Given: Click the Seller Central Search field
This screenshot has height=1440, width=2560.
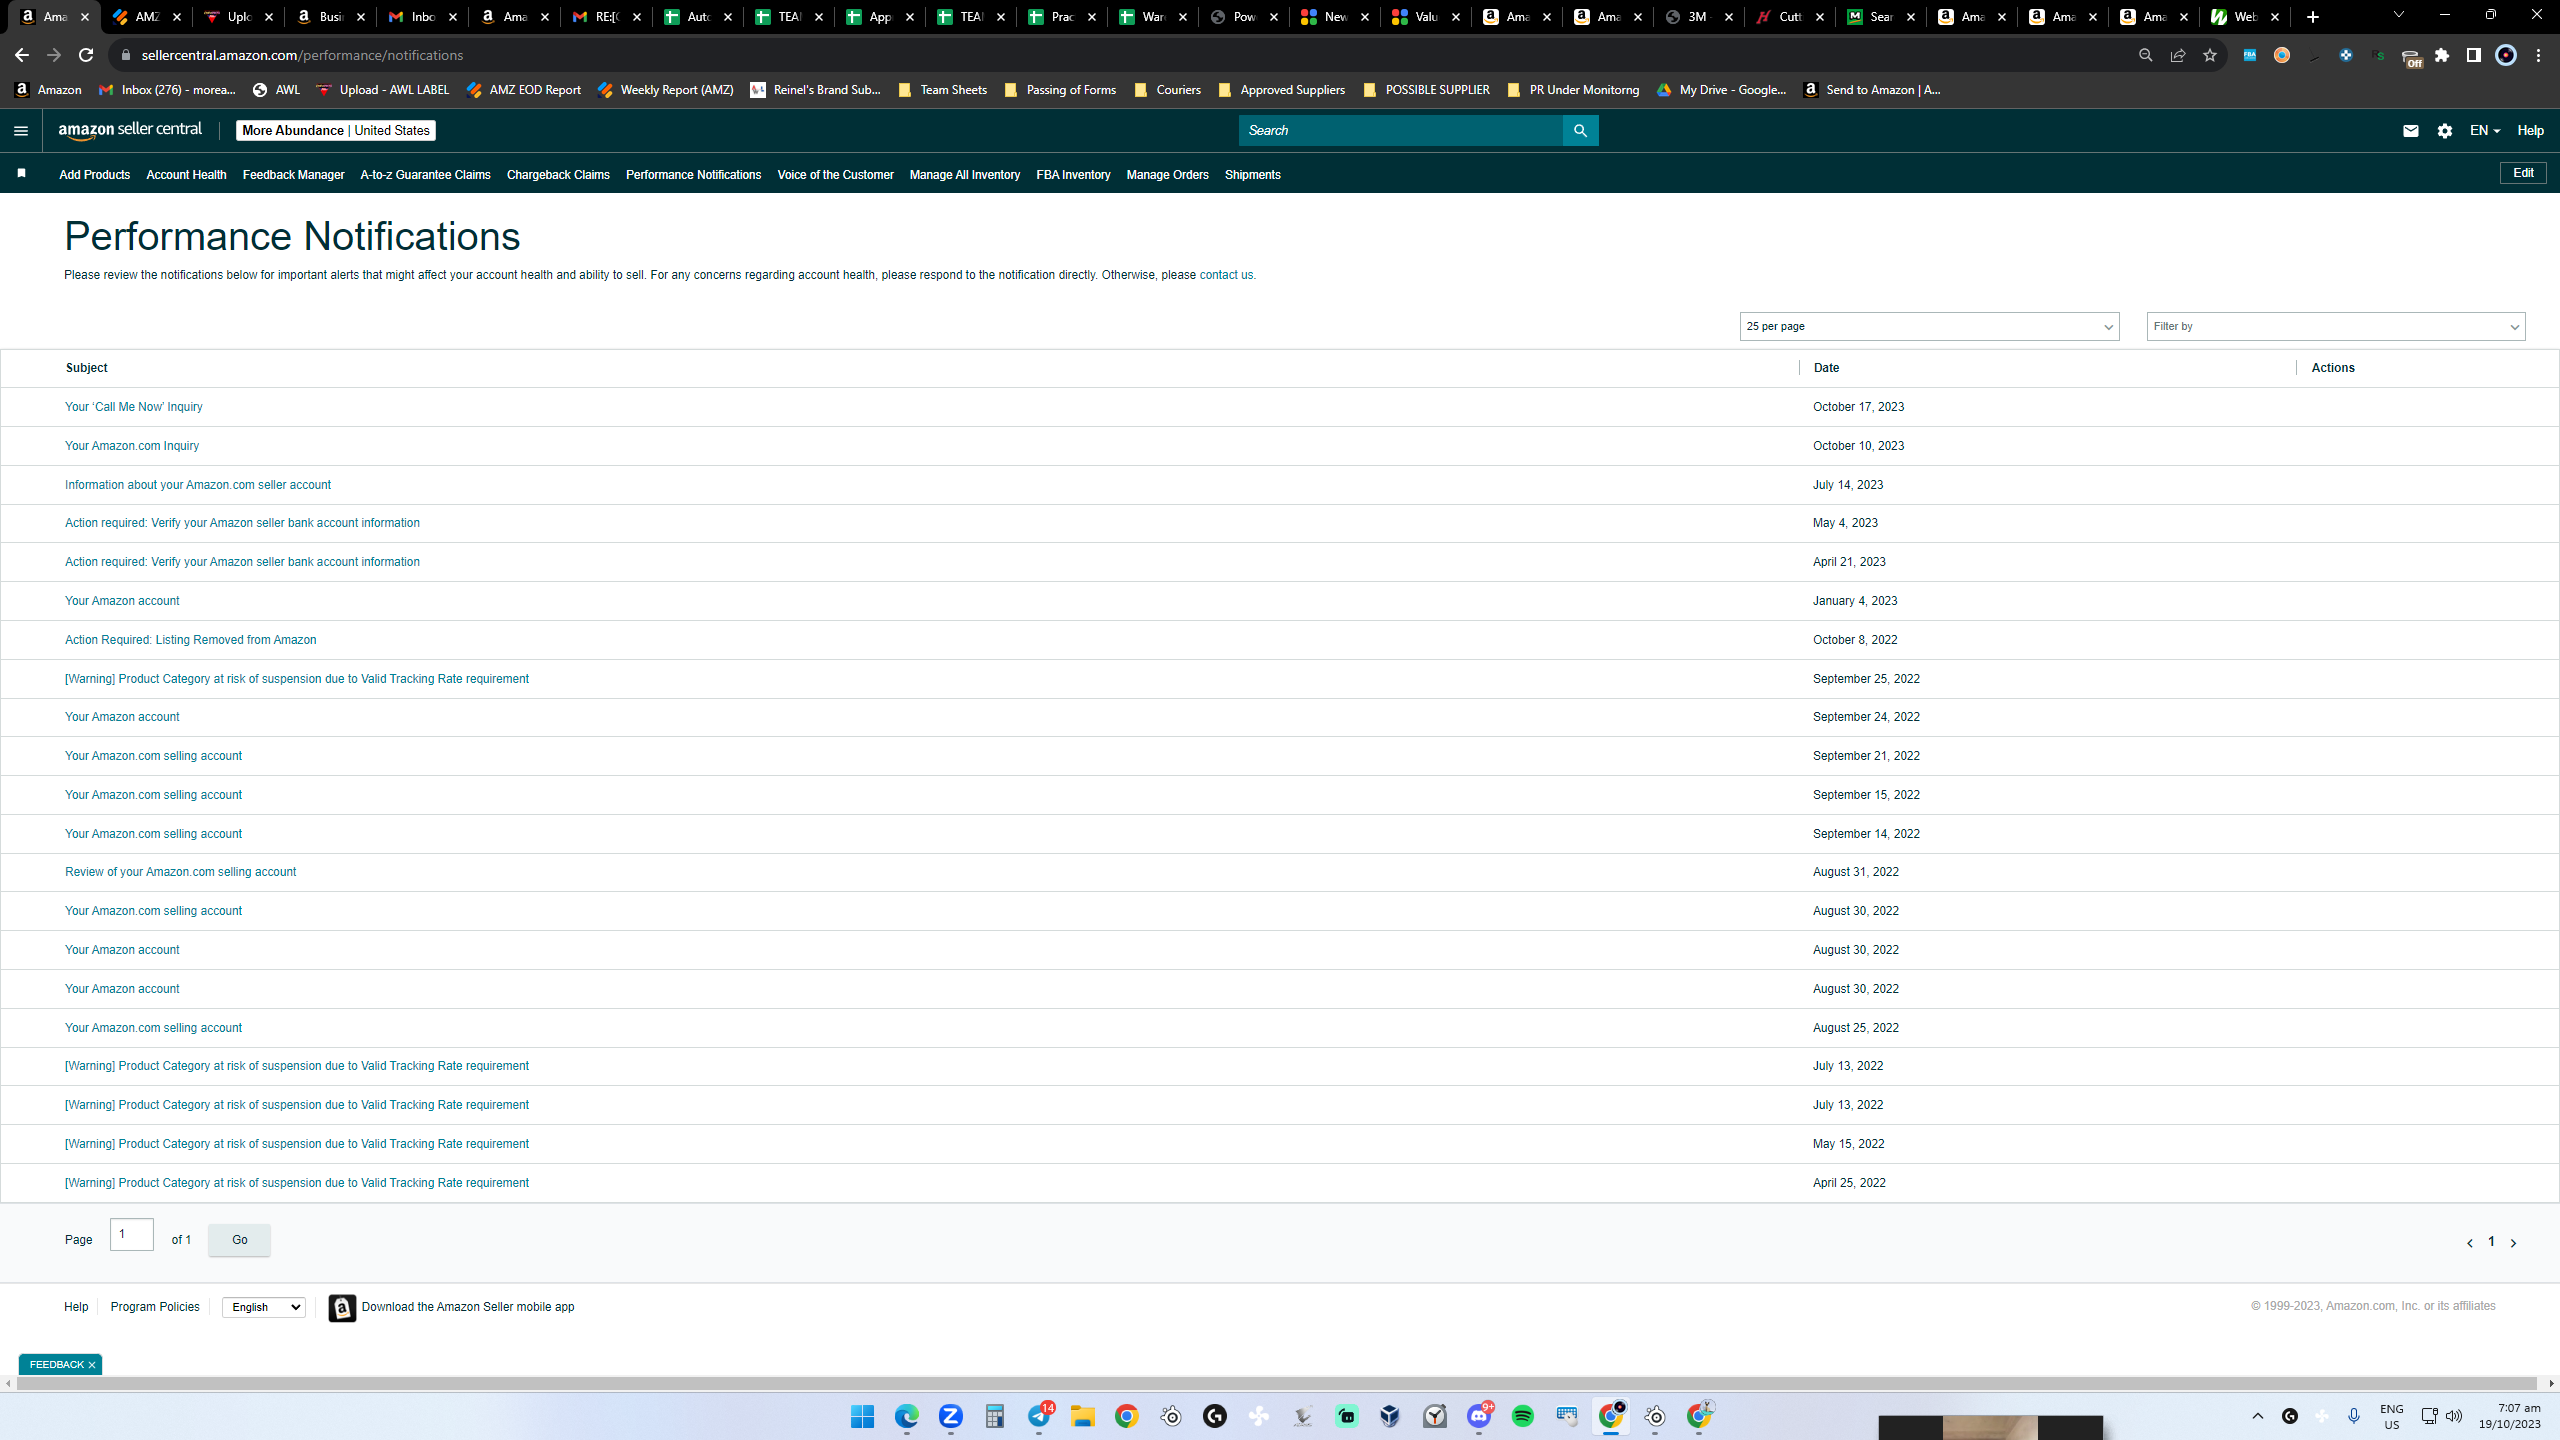Looking at the screenshot, I should (1401, 131).
